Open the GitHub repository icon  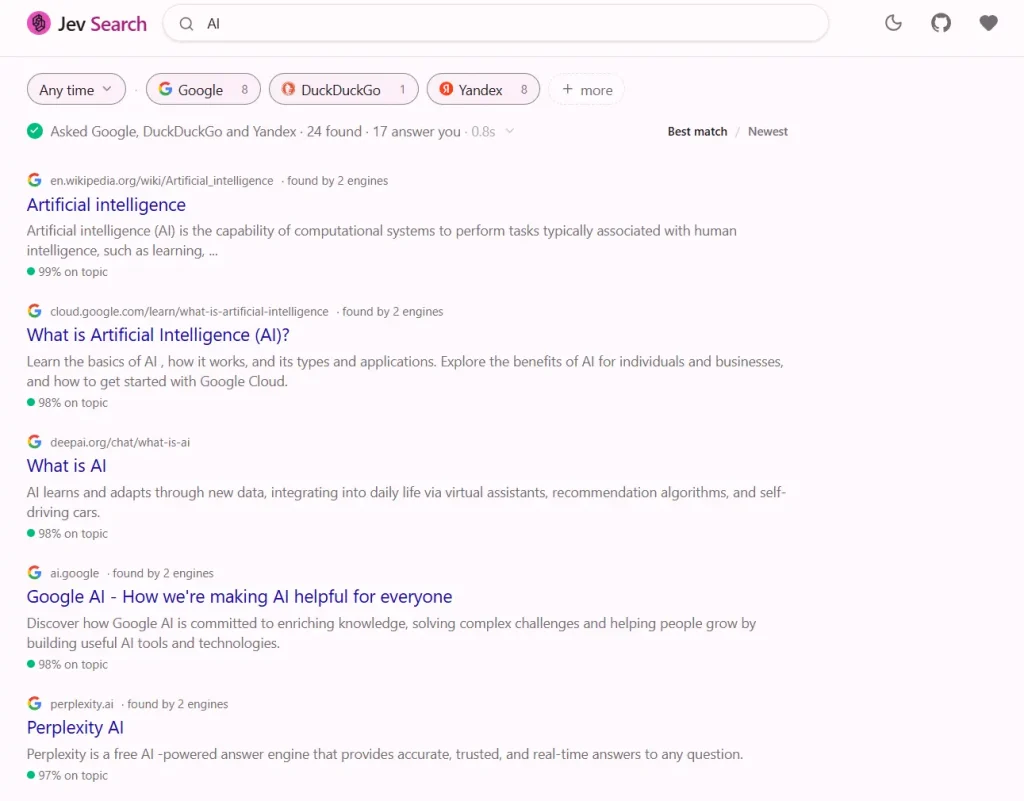[x=940, y=24]
